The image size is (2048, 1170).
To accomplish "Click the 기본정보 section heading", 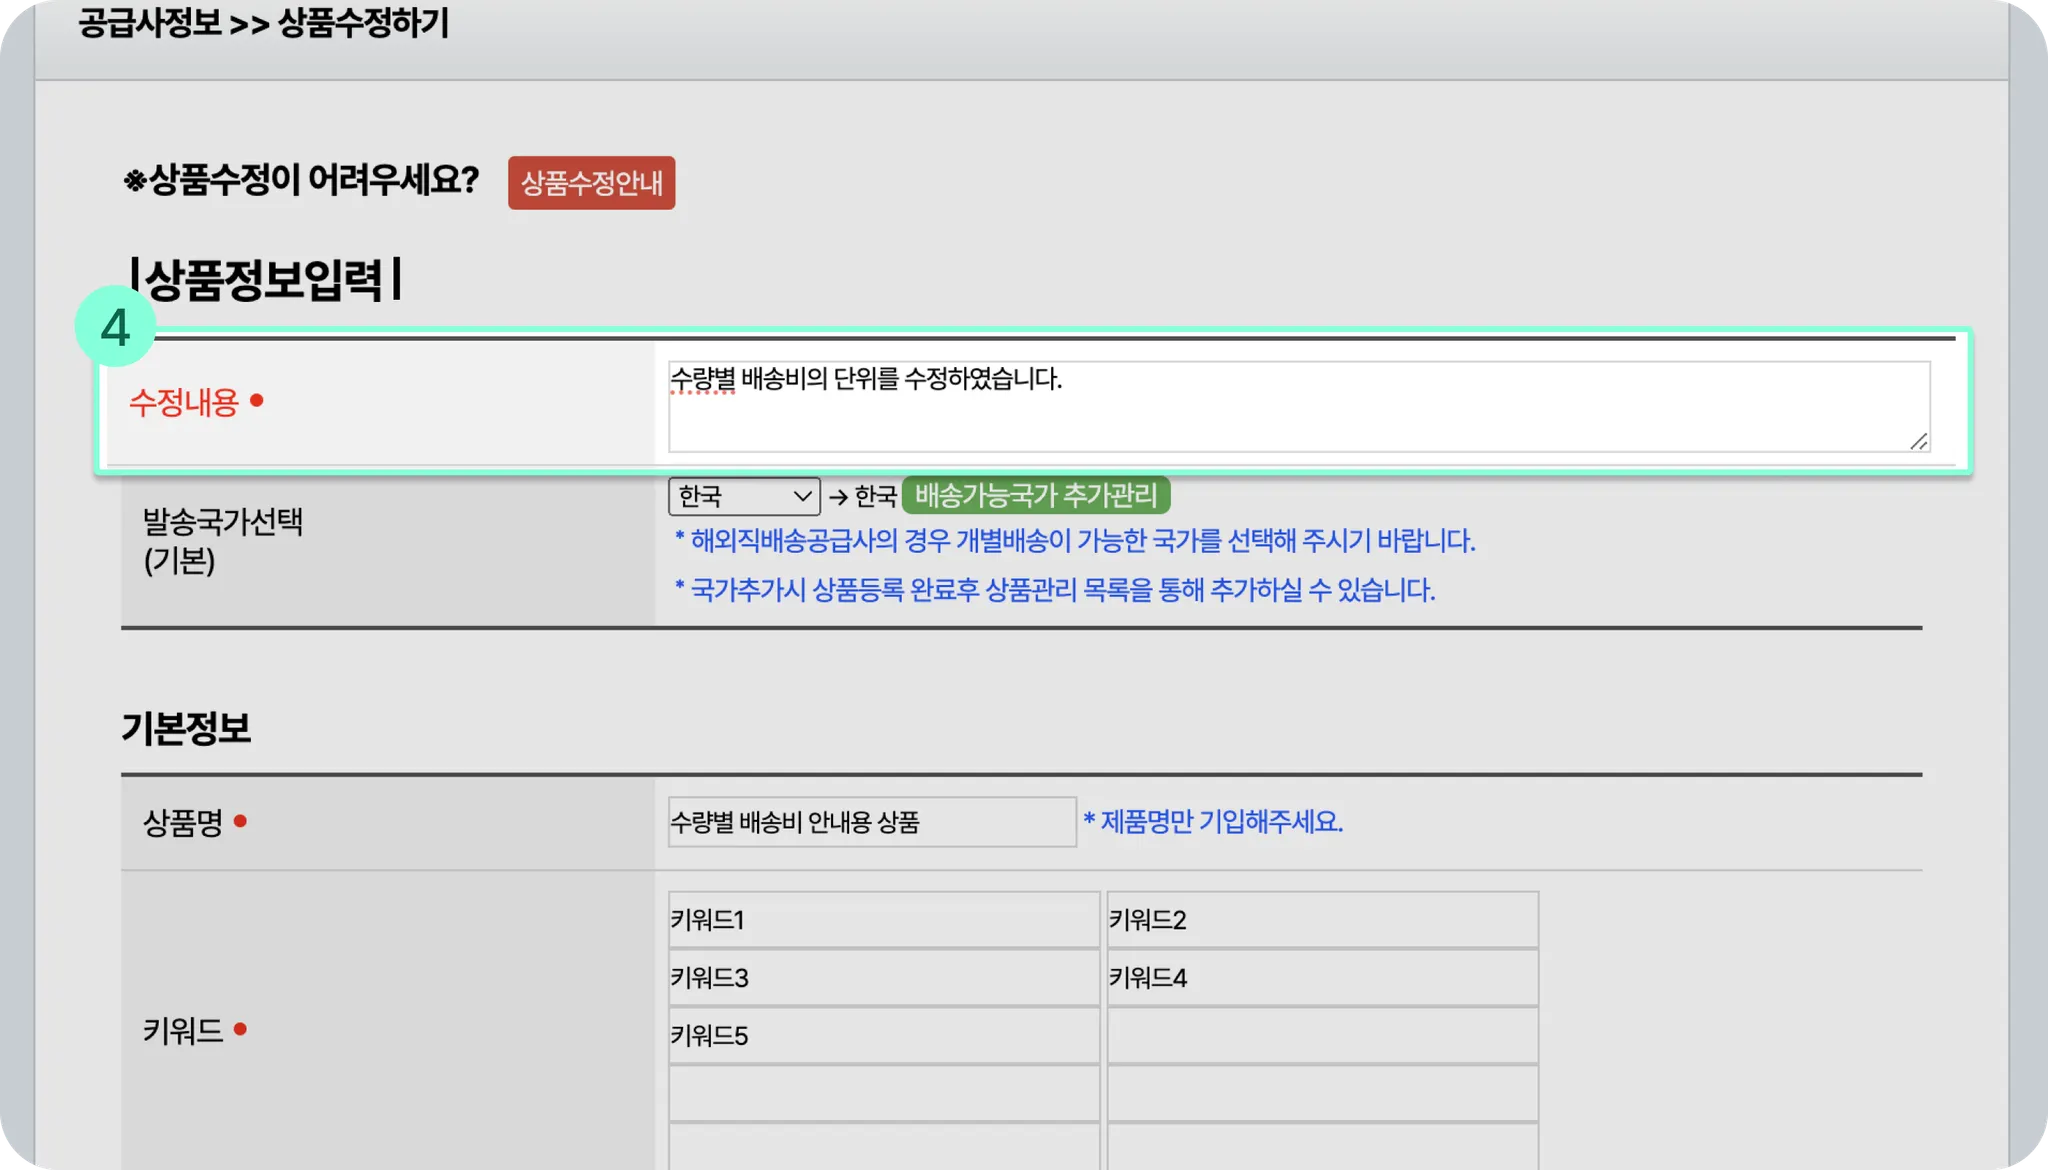I will coord(186,728).
